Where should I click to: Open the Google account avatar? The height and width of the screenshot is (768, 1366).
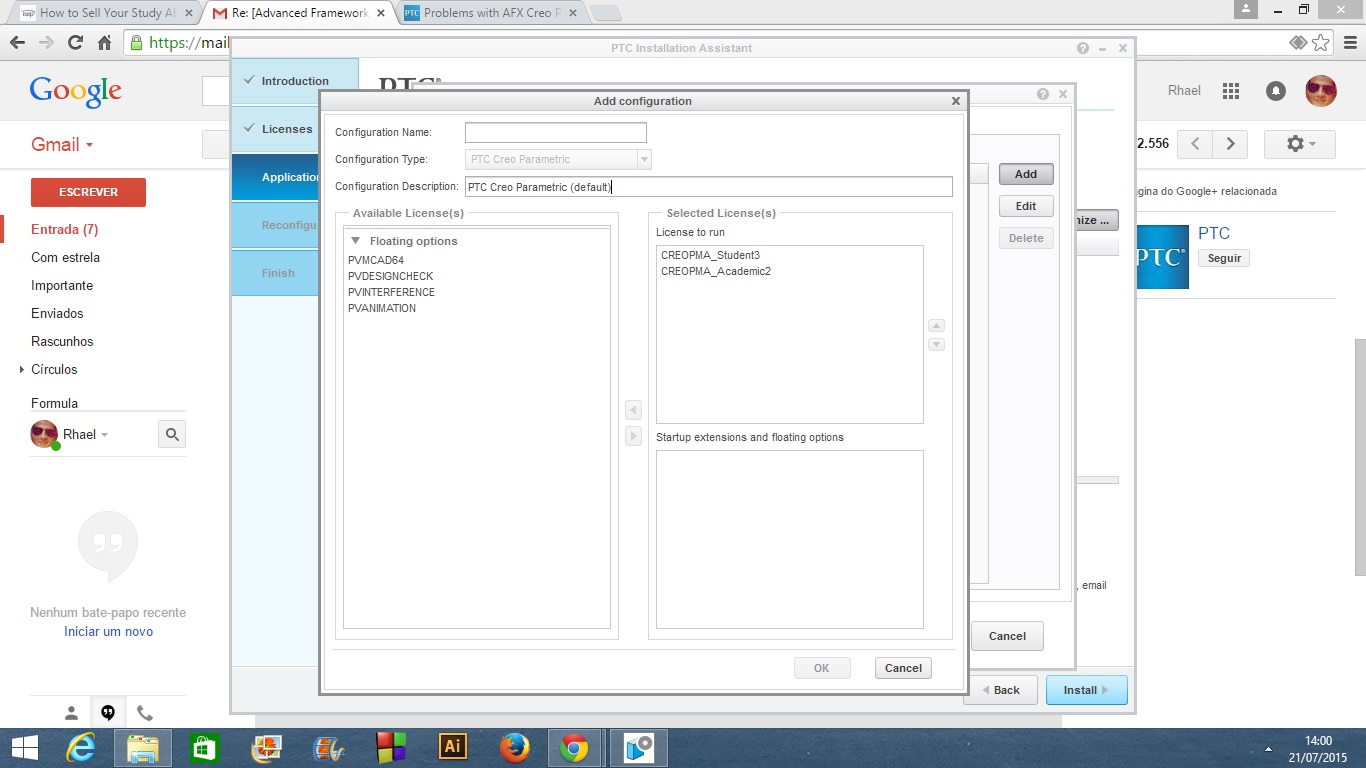pos(1321,91)
